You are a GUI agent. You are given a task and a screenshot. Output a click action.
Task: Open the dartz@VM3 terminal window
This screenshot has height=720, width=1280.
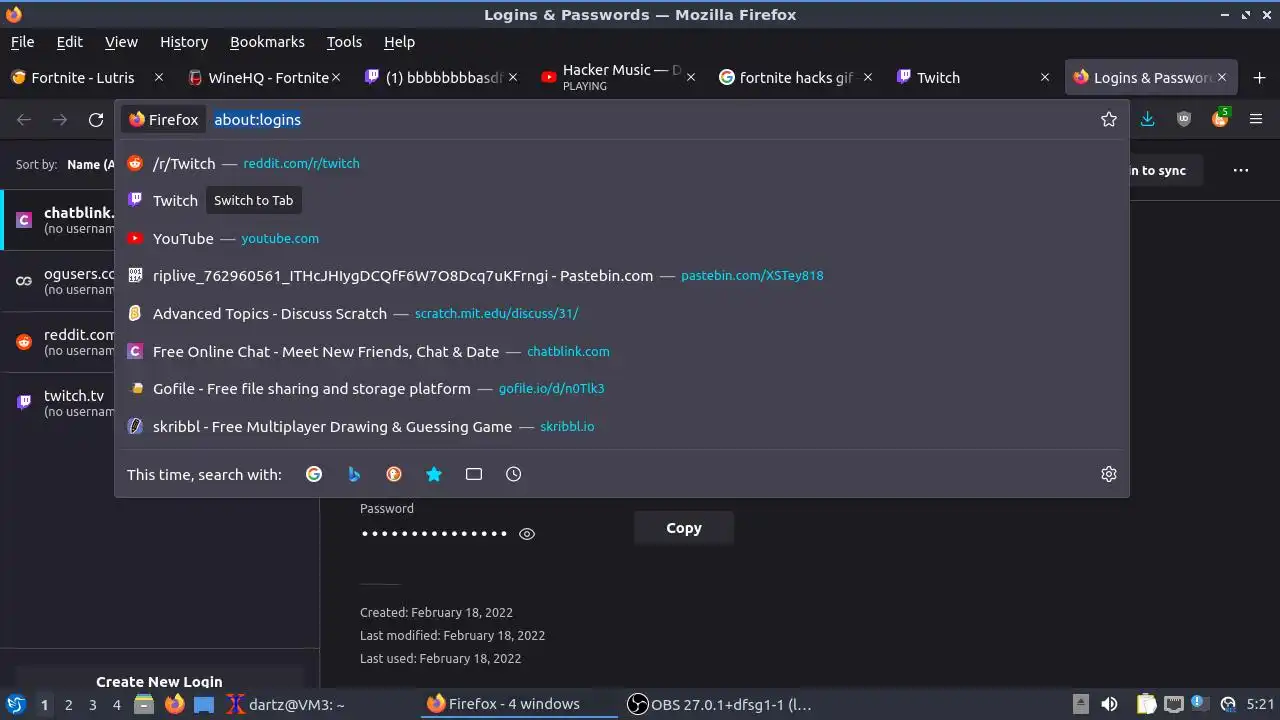pyautogui.click(x=285, y=704)
